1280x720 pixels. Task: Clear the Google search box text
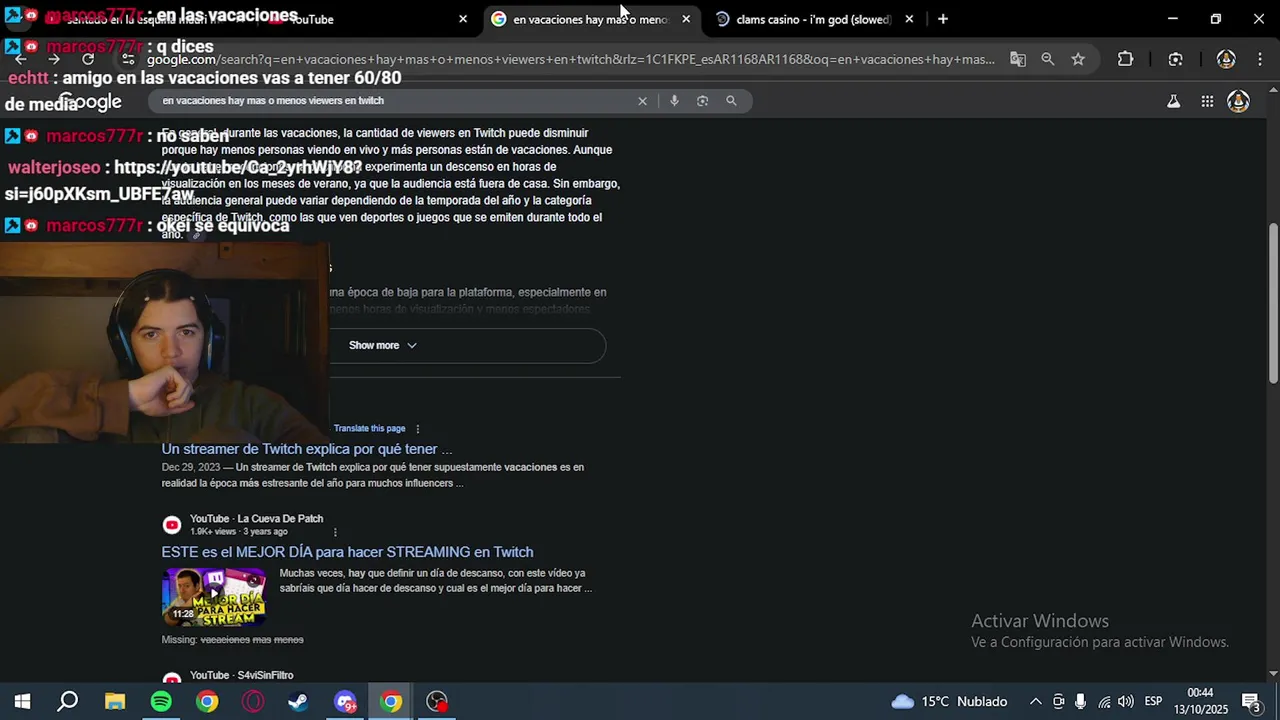(642, 101)
